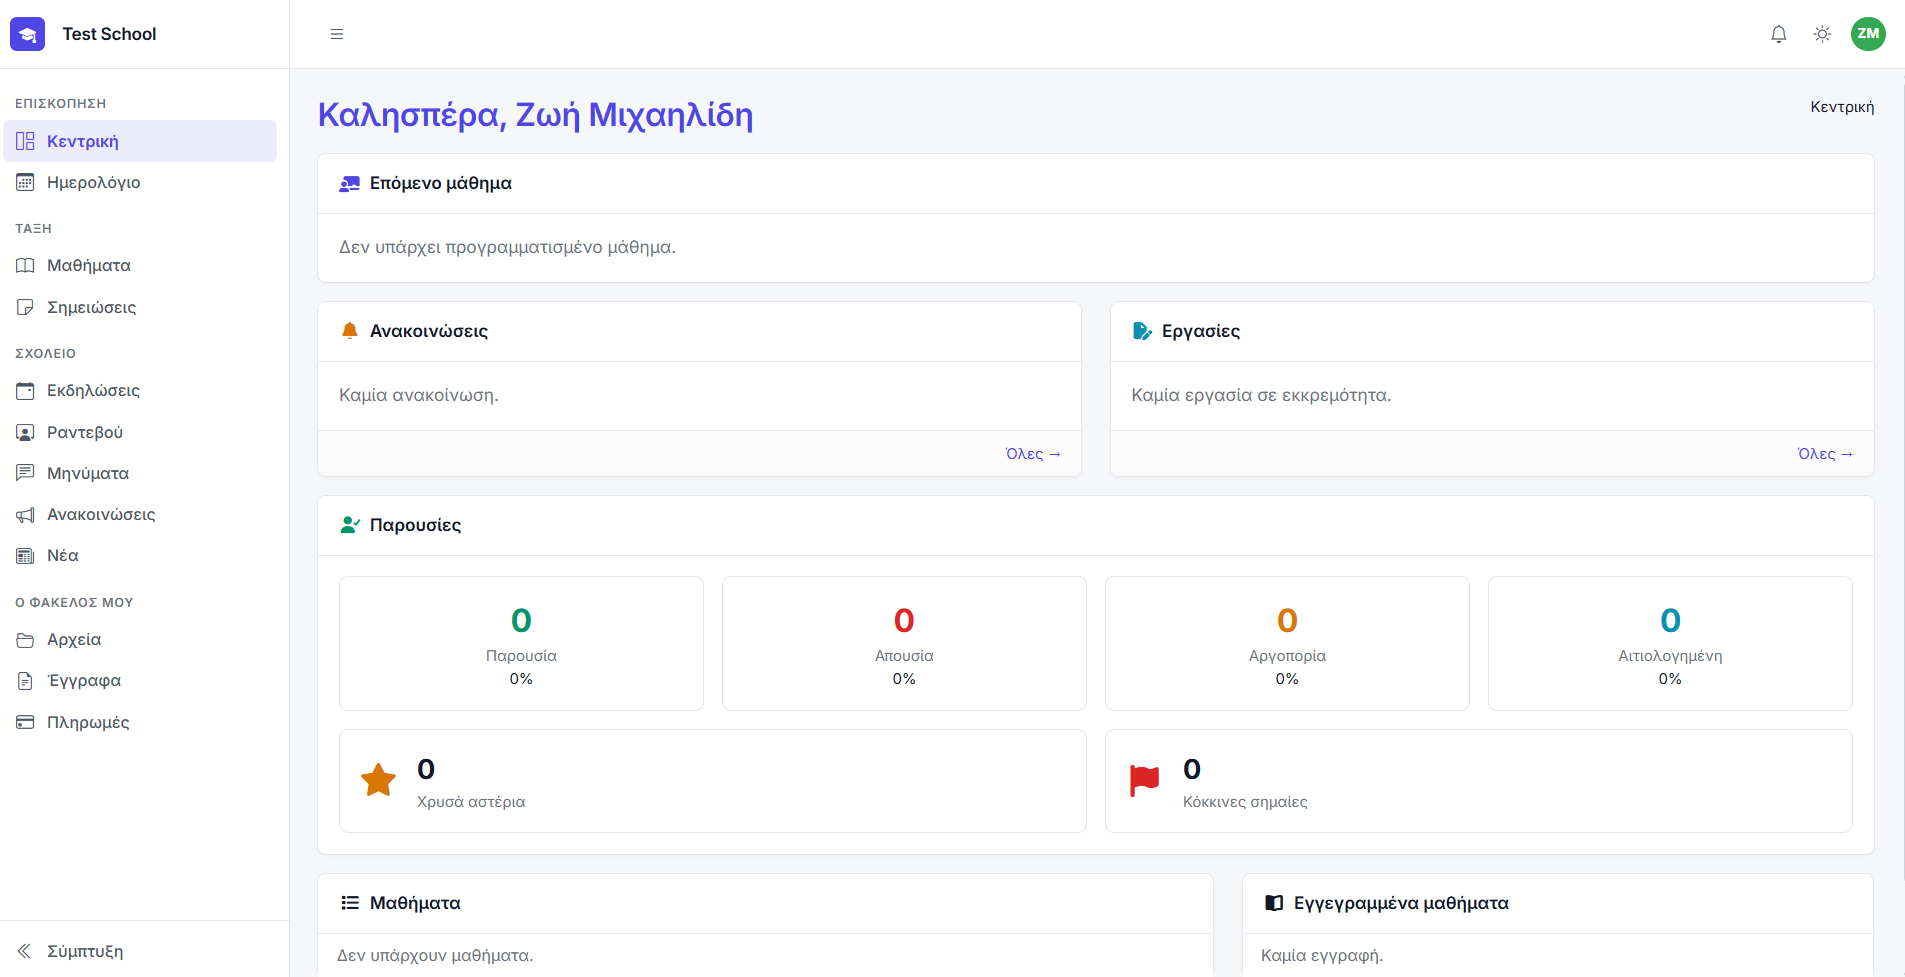Click the Κεντρική breadcrumb at top right
Screen dimensions: 1905x977
click(x=1842, y=107)
